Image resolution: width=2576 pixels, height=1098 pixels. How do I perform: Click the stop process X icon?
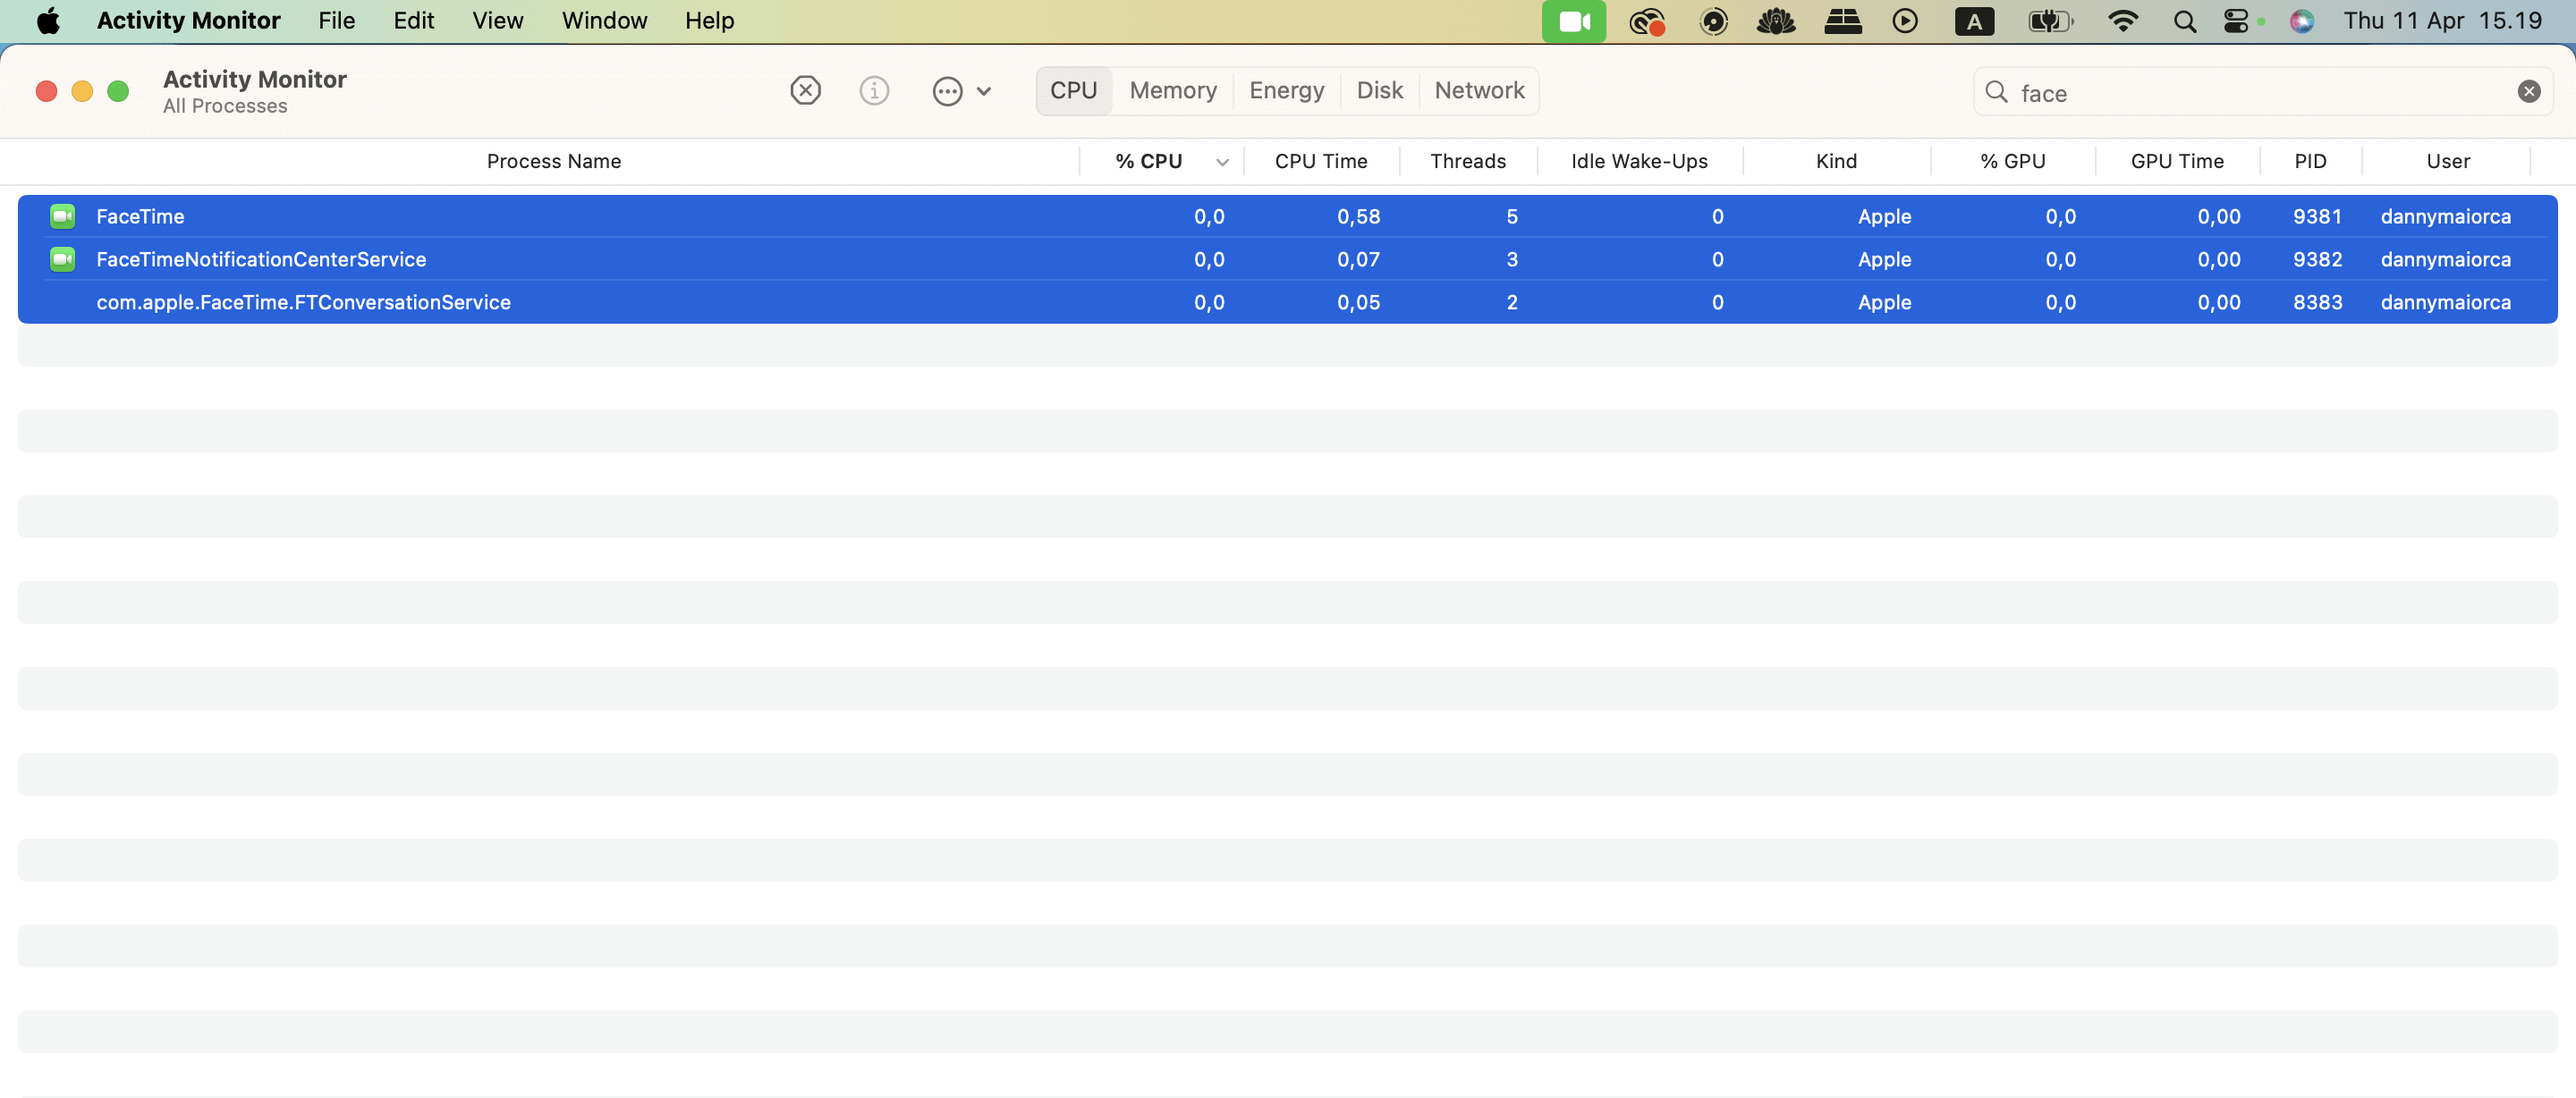tap(805, 91)
